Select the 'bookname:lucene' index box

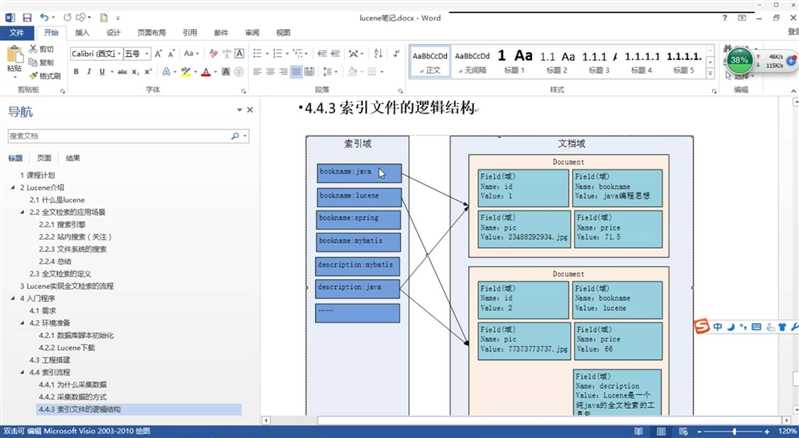[359, 197]
